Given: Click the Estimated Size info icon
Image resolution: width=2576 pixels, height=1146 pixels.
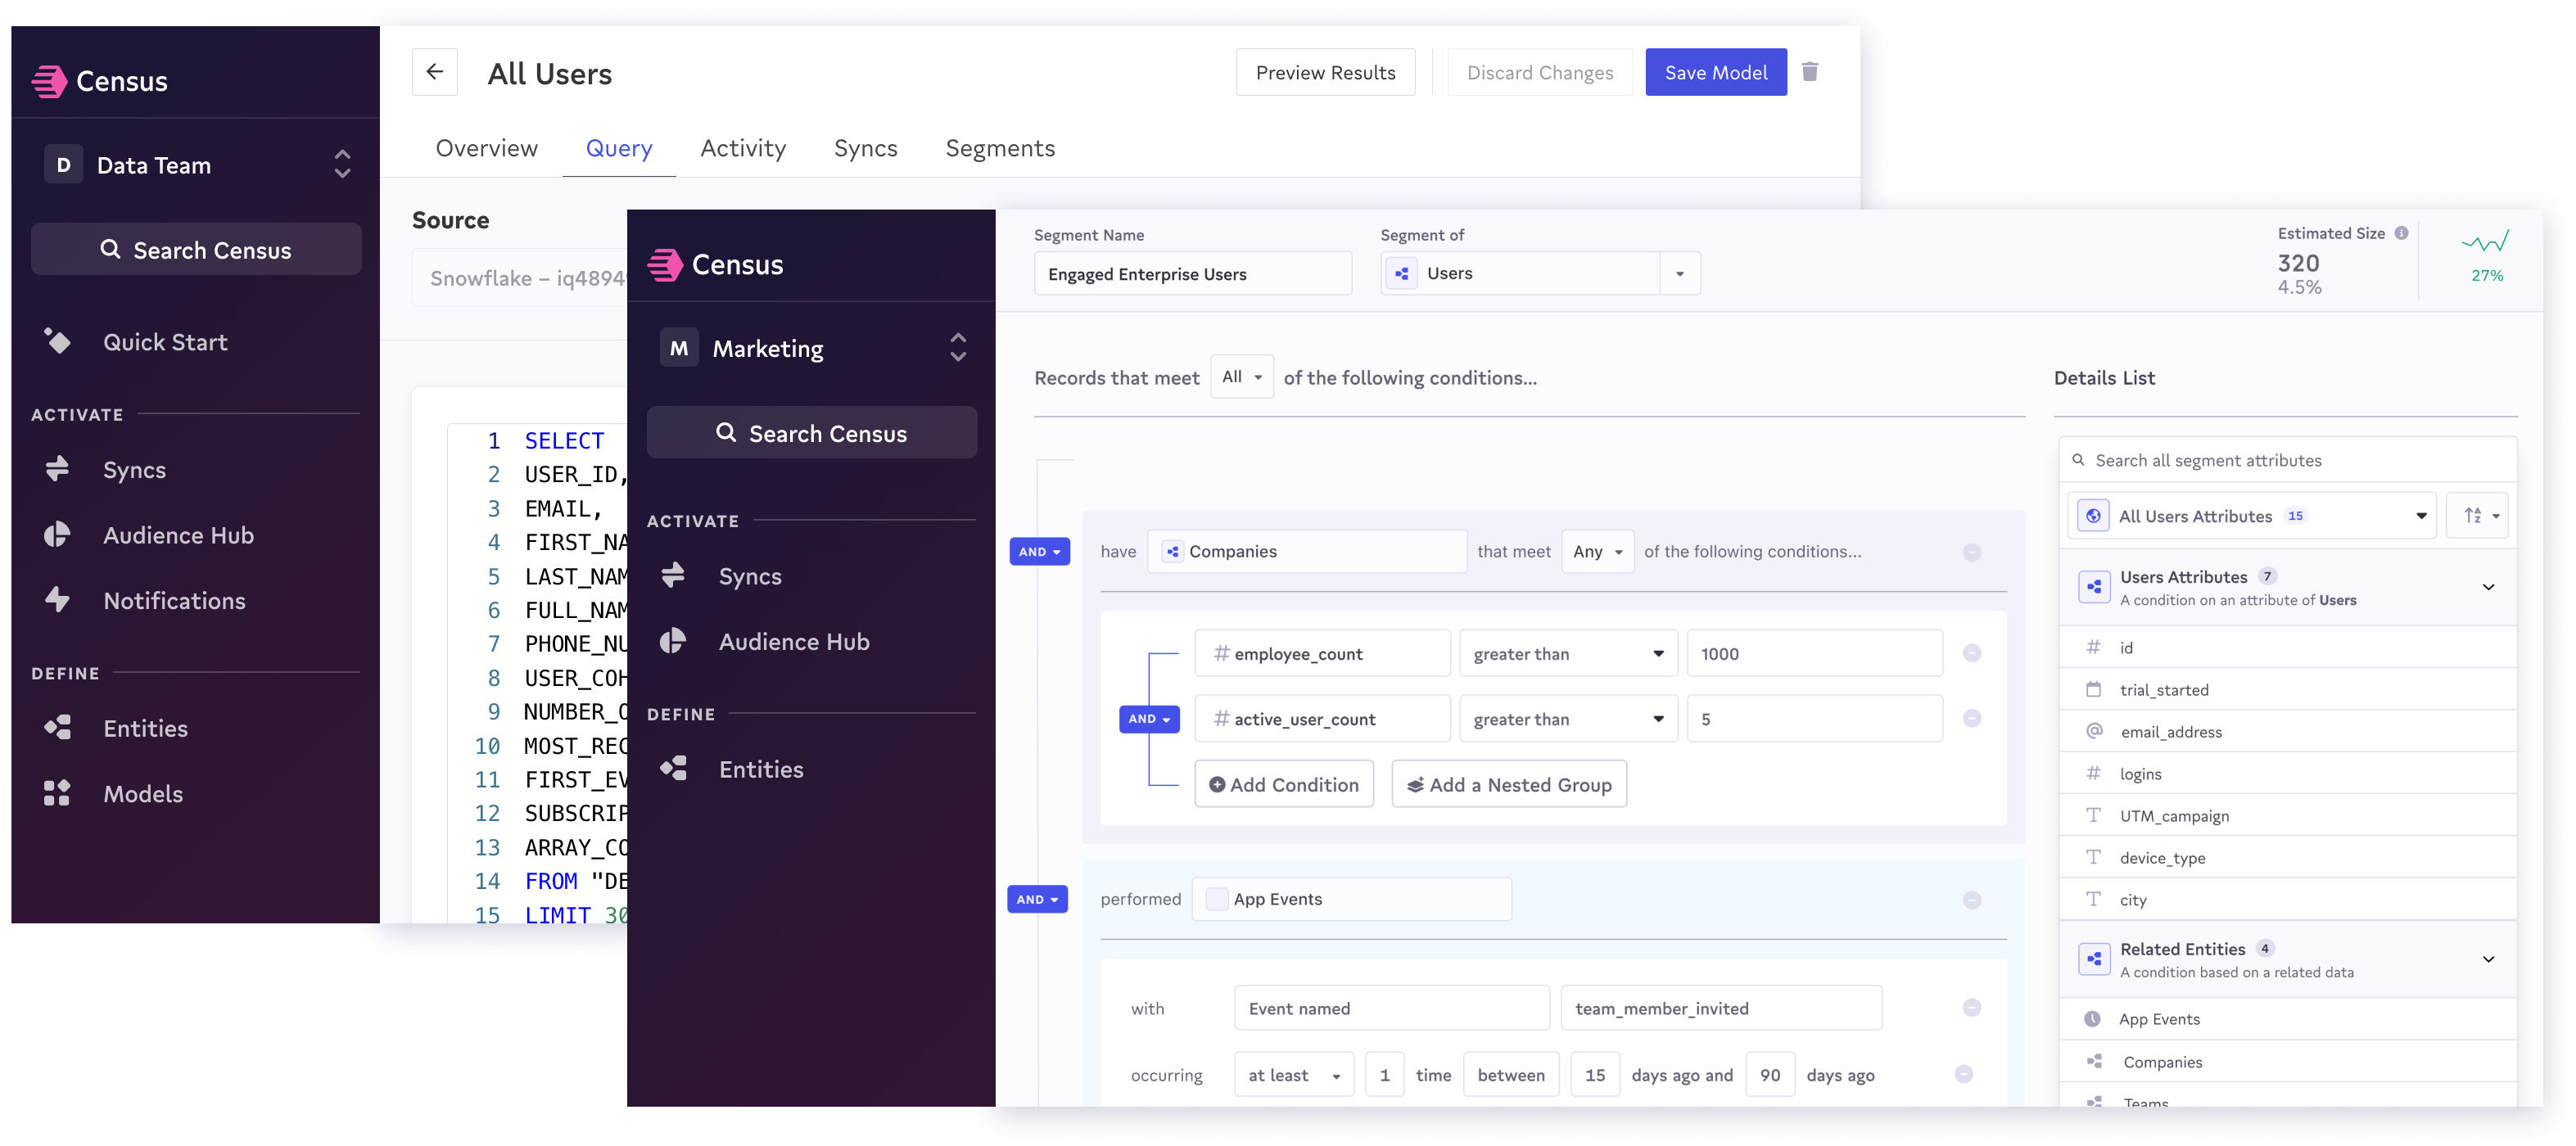Looking at the screenshot, I should pyautogui.click(x=2401, y=233).
